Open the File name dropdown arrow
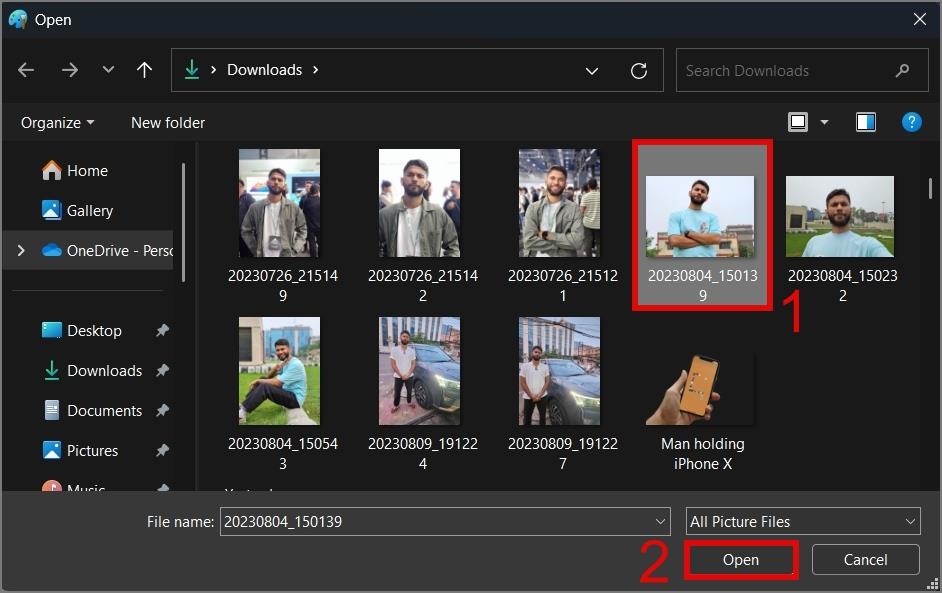This screenshot has width=942, height=593. click(660, 522)
